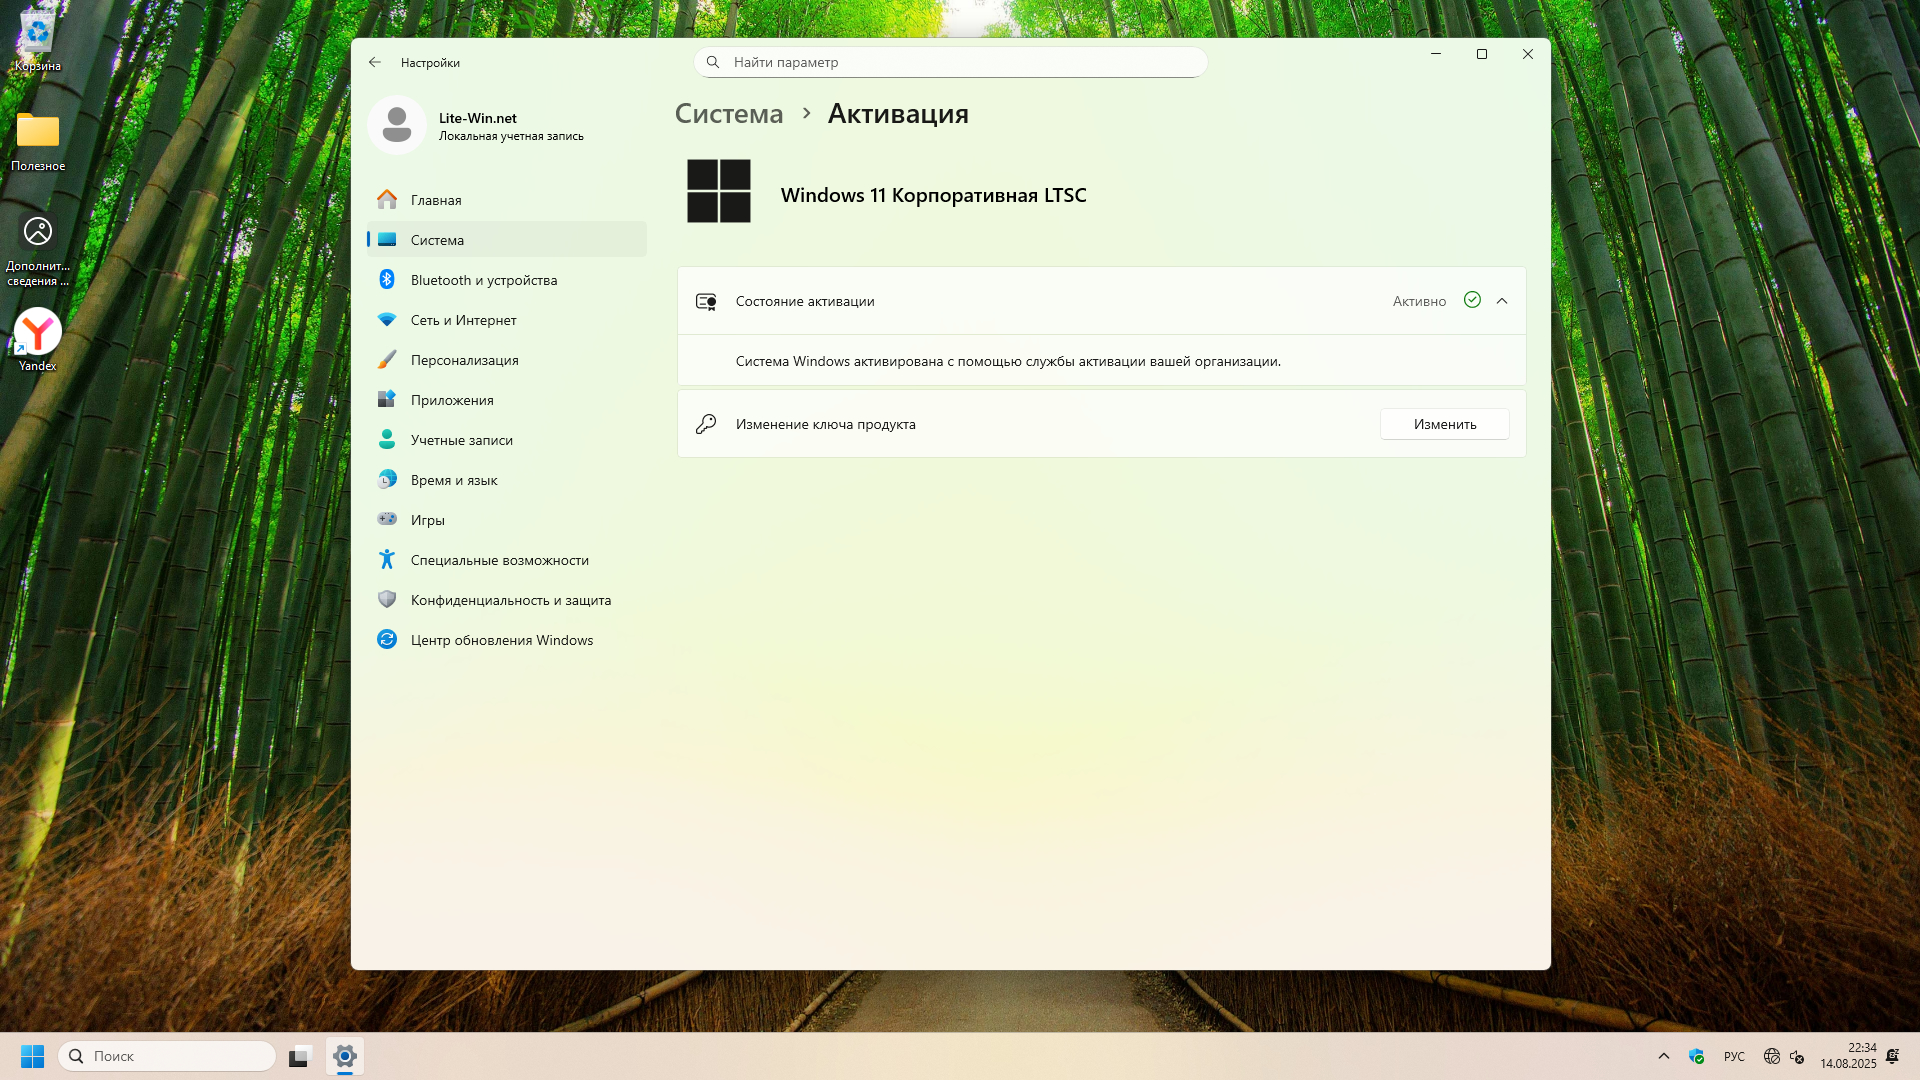Open Центр обновления Windows

click(x=501, y=640)
